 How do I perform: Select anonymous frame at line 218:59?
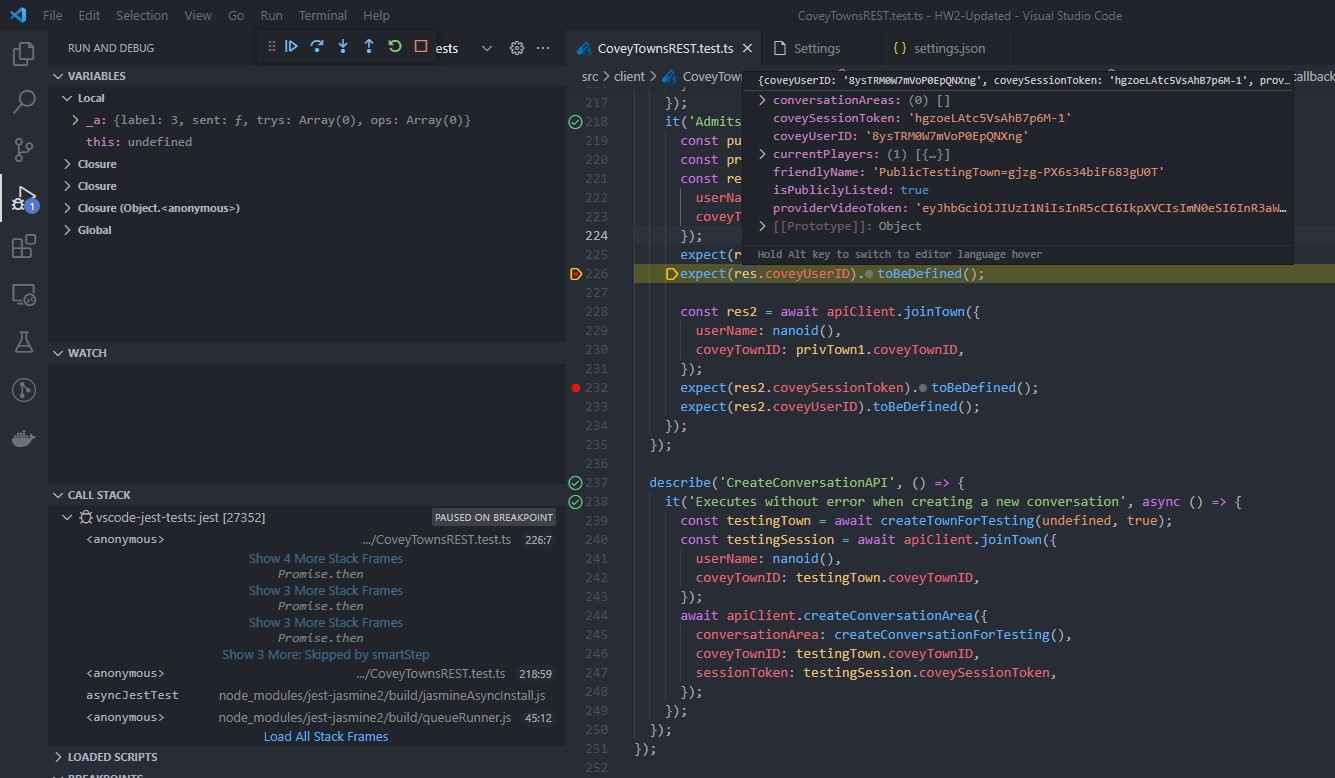pos(306,673)
